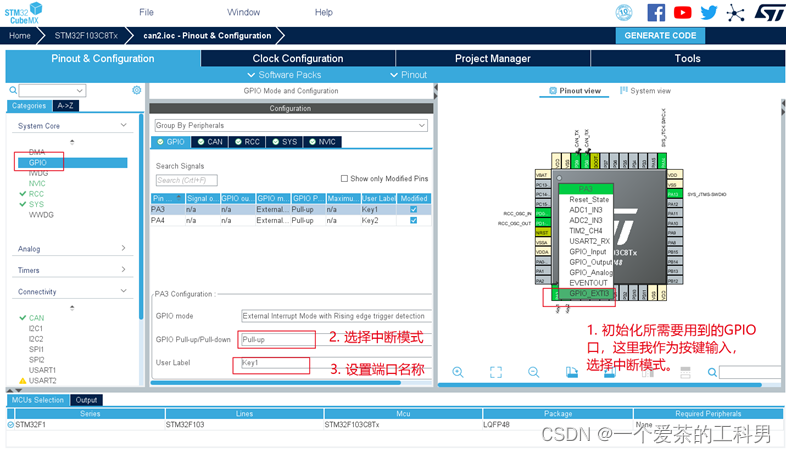
Task: Open the File menu
Action: [x=146, y=12]
